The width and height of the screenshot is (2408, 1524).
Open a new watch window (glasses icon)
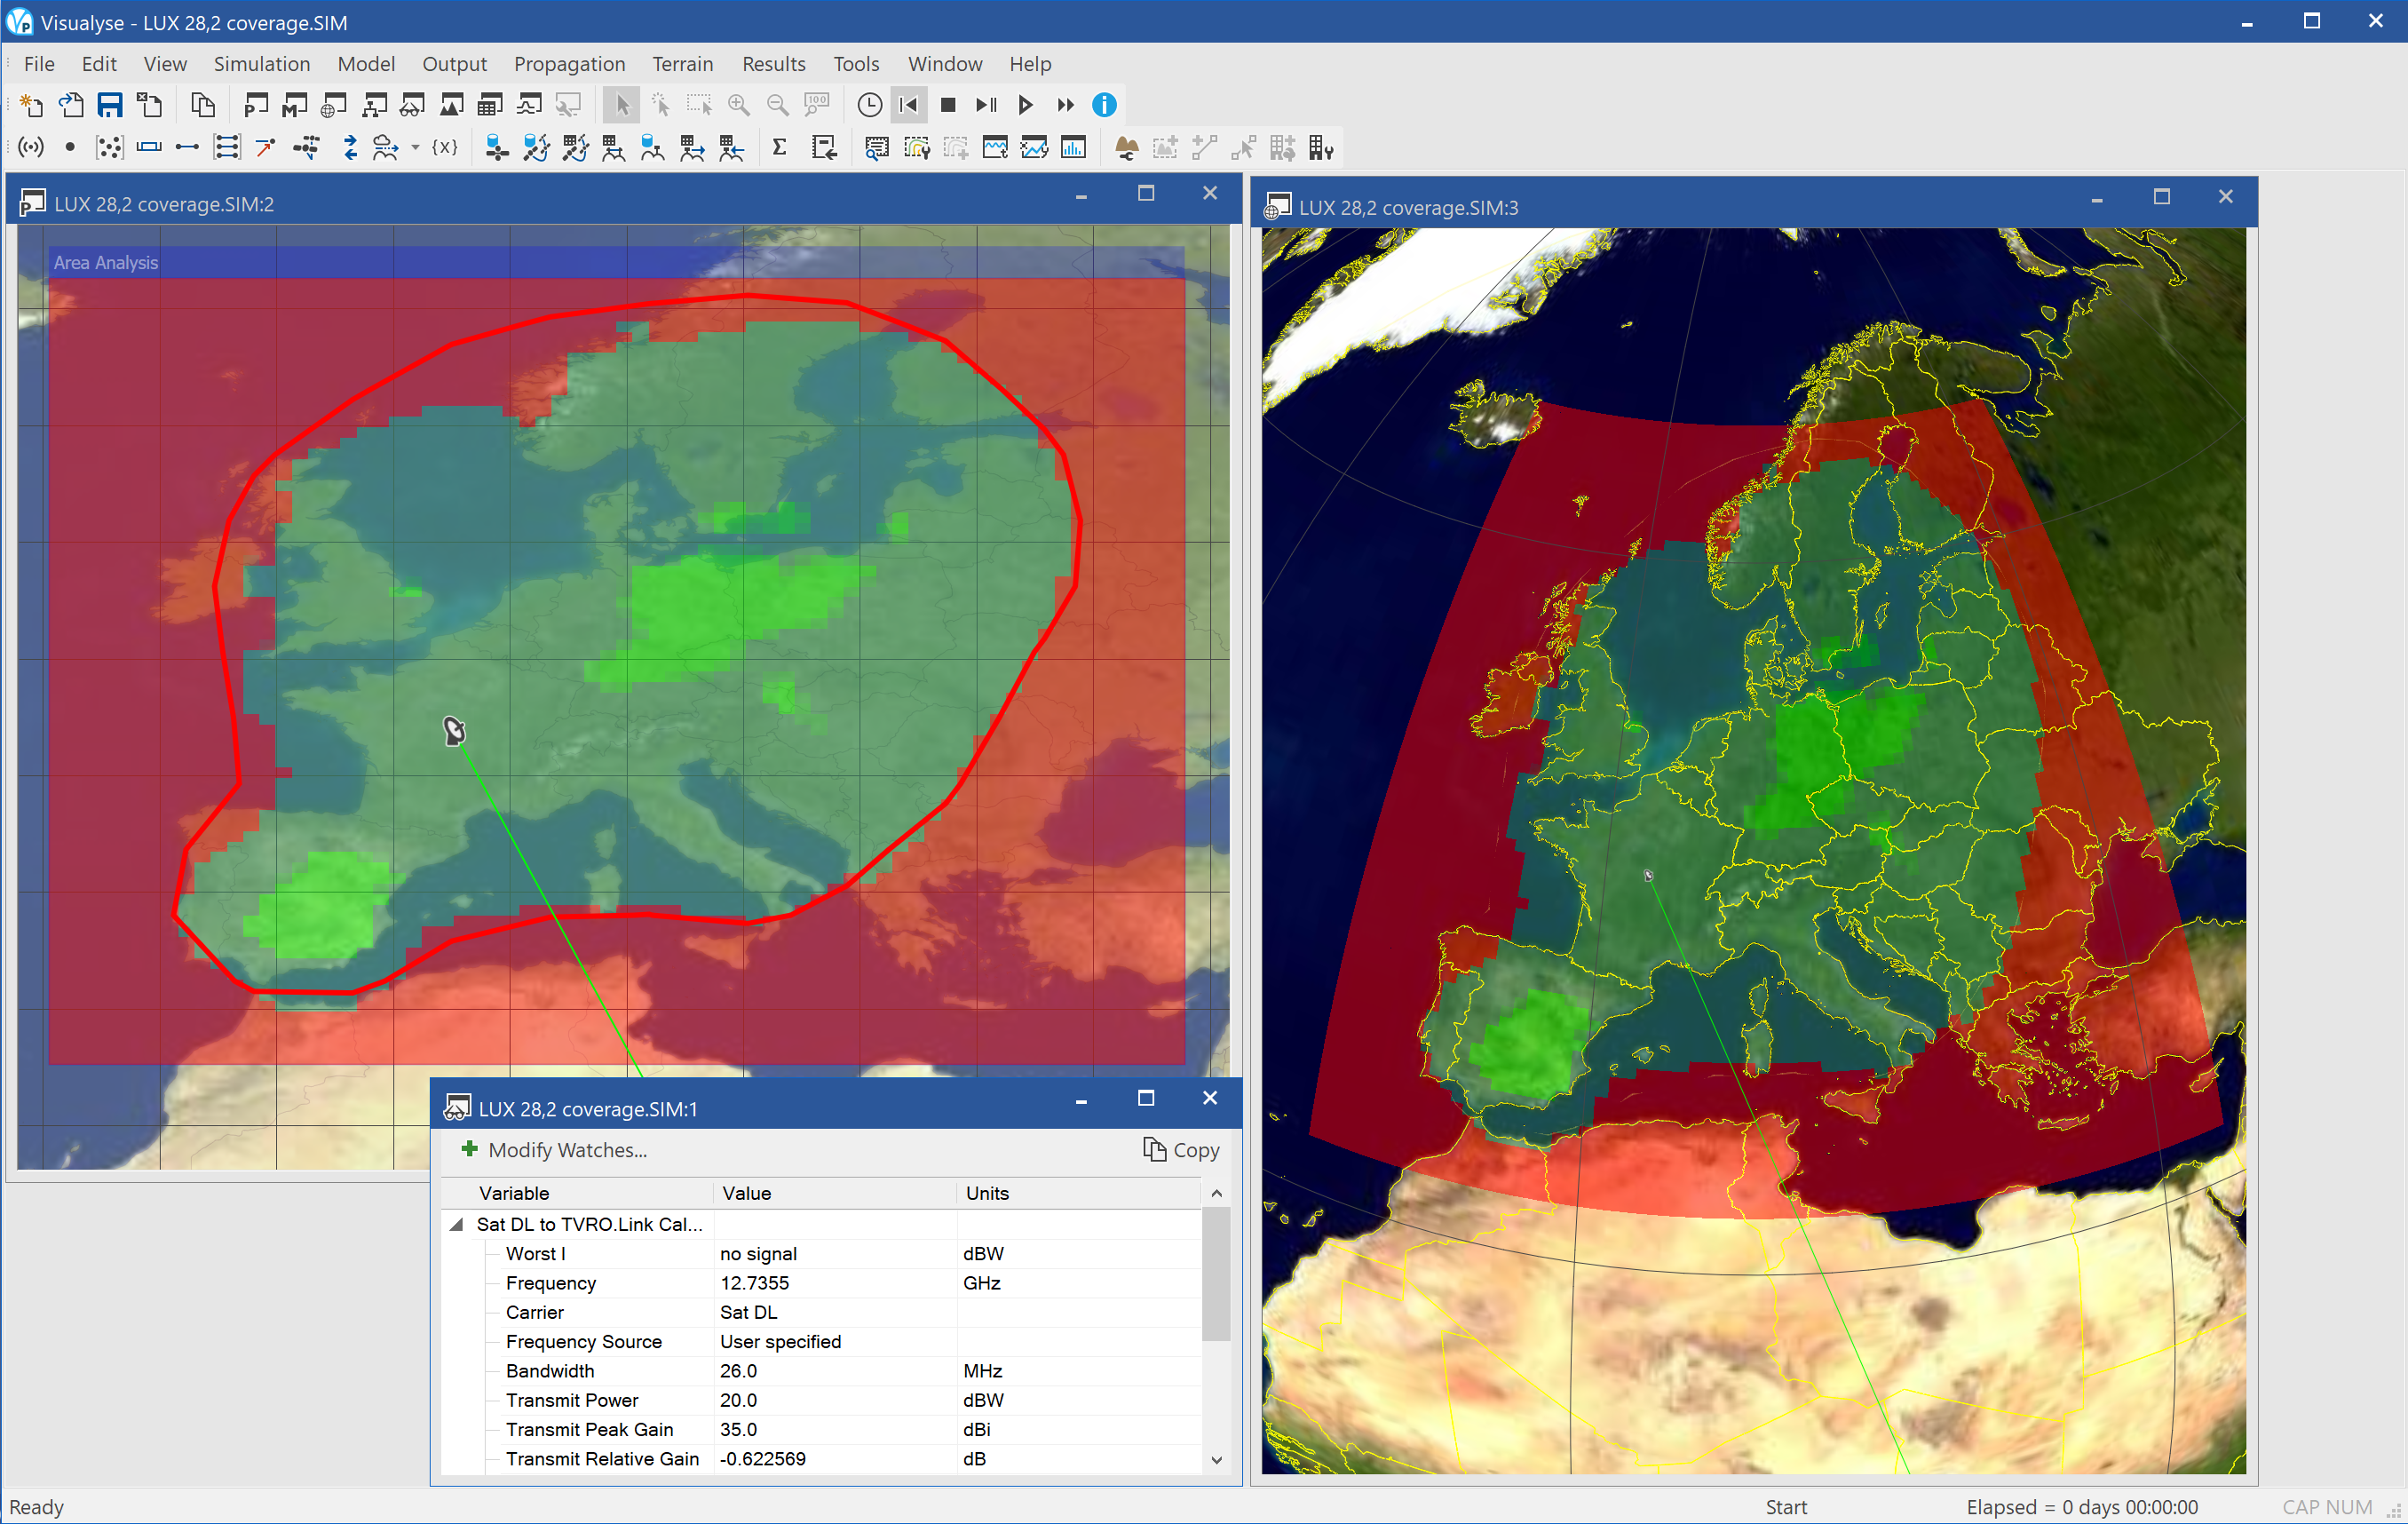tap(412, 105)
